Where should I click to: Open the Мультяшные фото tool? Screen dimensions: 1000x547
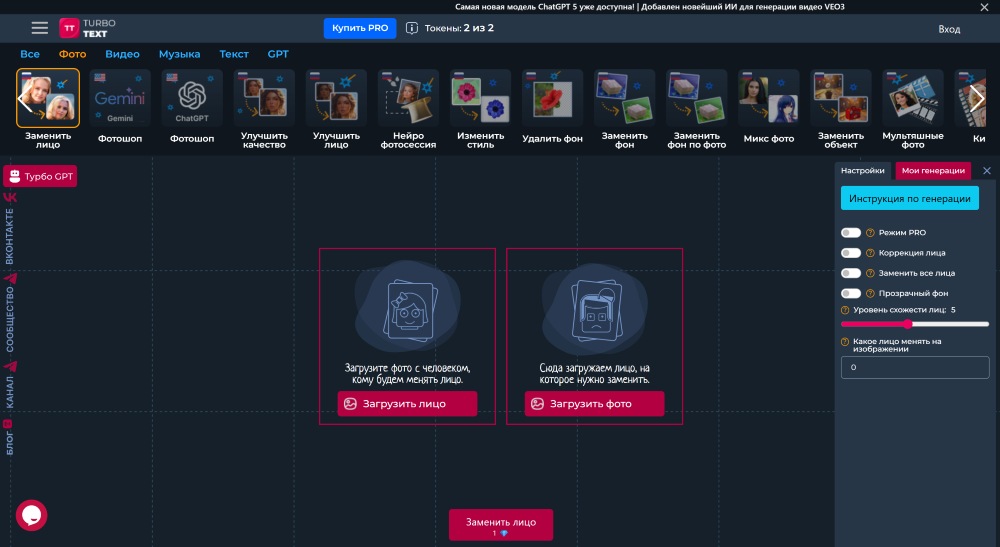point(912,99)
